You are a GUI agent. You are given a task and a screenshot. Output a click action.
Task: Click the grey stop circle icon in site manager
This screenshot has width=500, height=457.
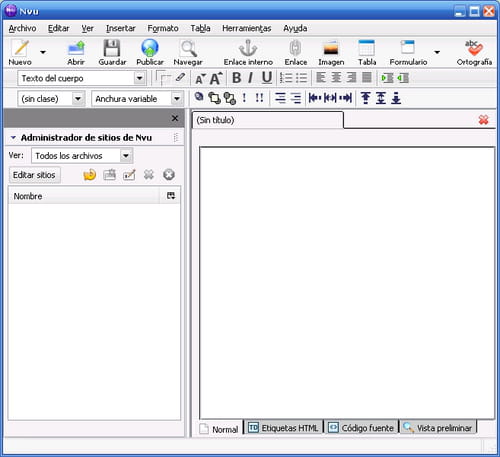(x=169, y=175)
